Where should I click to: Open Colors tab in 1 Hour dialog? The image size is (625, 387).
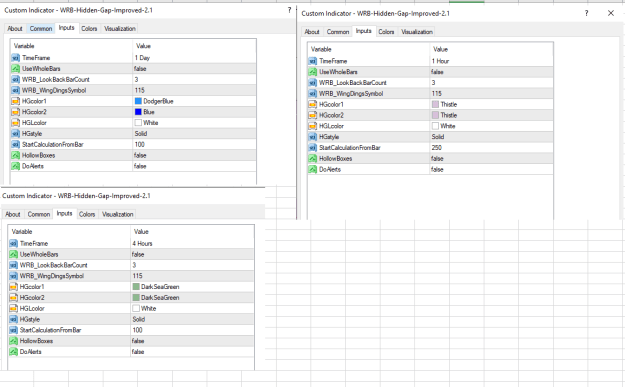(x=386, y=32)
